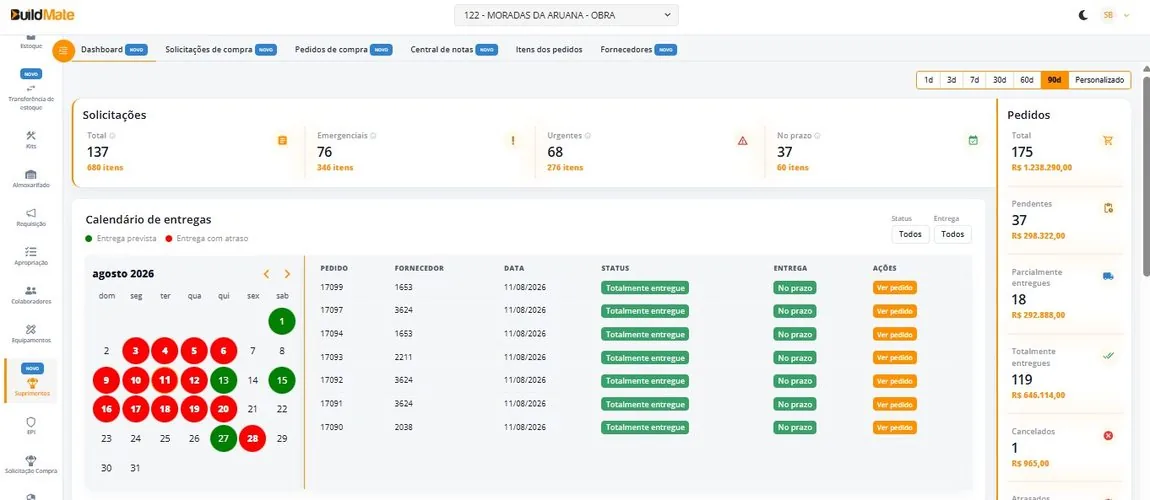Click the BuildMate logo
The width and height of the screenshot is (1150, 500).
[x=42, y=15]
